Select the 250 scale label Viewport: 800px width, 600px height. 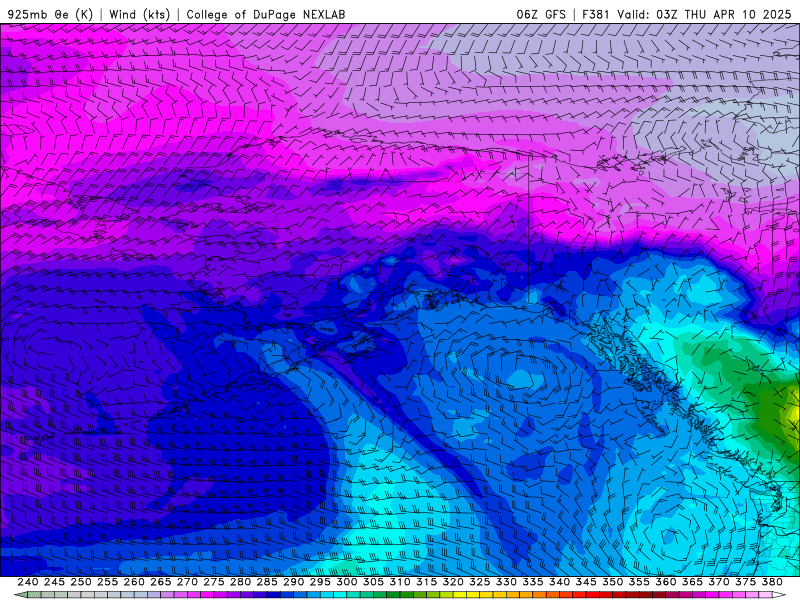point(81,582)
